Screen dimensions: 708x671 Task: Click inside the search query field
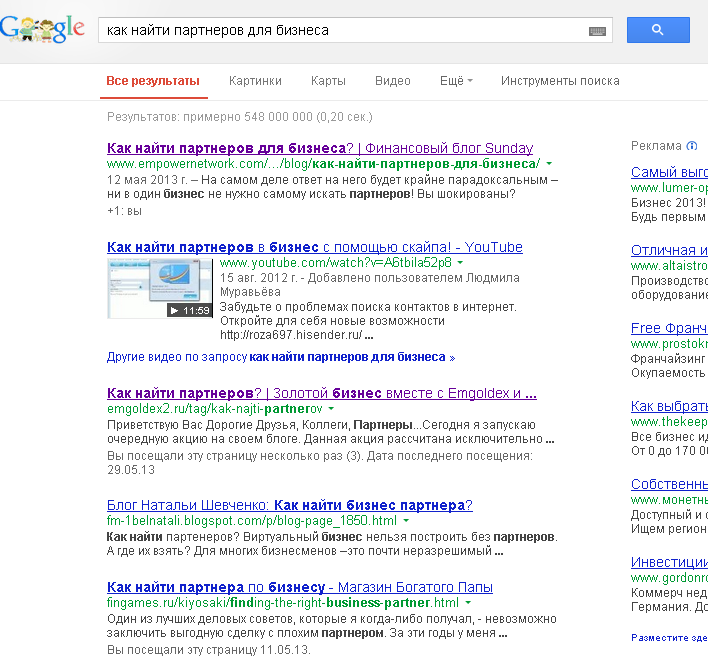tap(340, 30)
